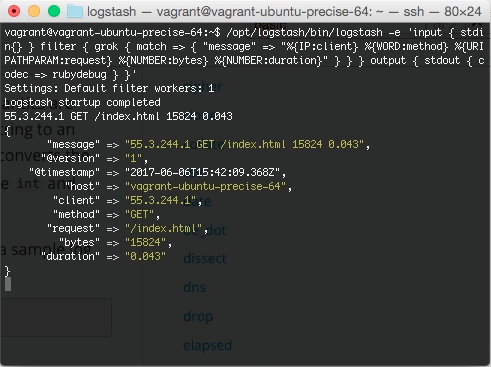Click the red close window button

pos(14,11)
